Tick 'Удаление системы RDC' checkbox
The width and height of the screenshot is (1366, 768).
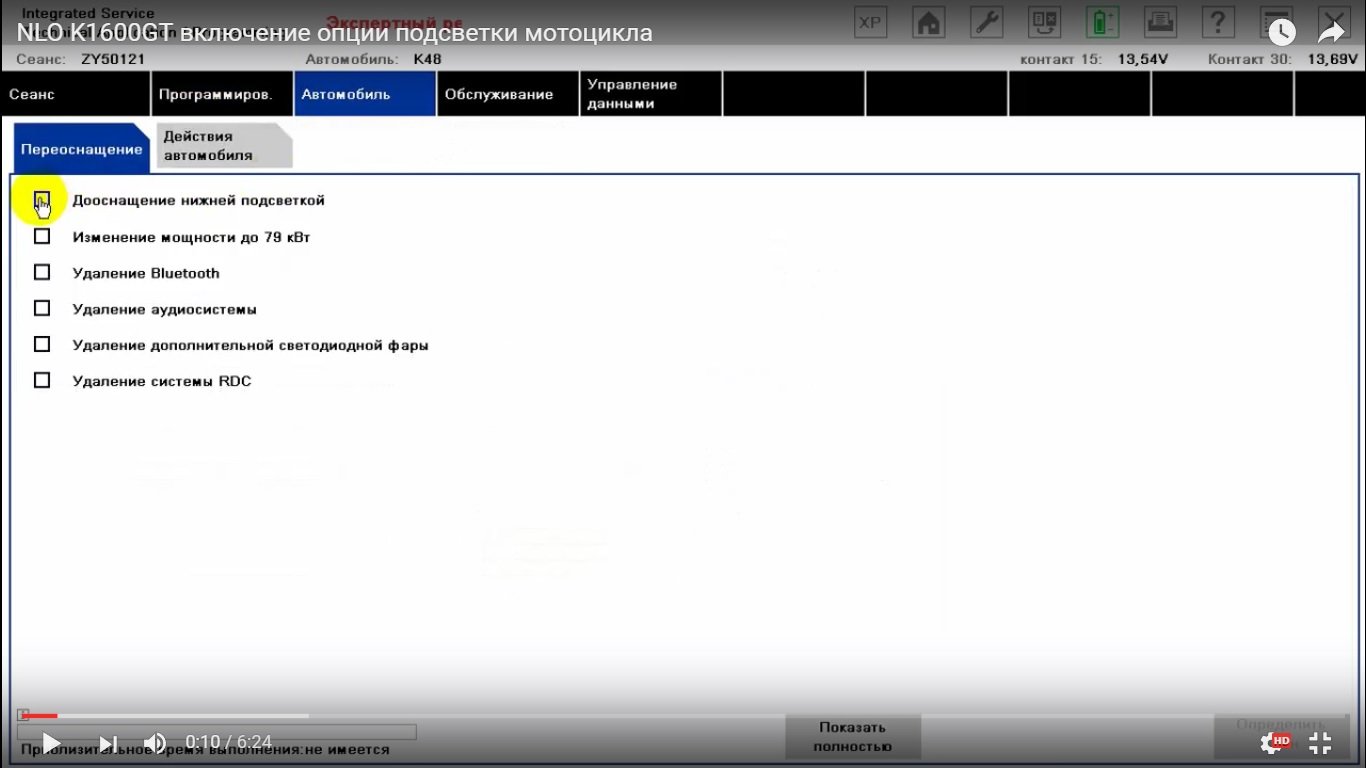[x=42, y=381]
